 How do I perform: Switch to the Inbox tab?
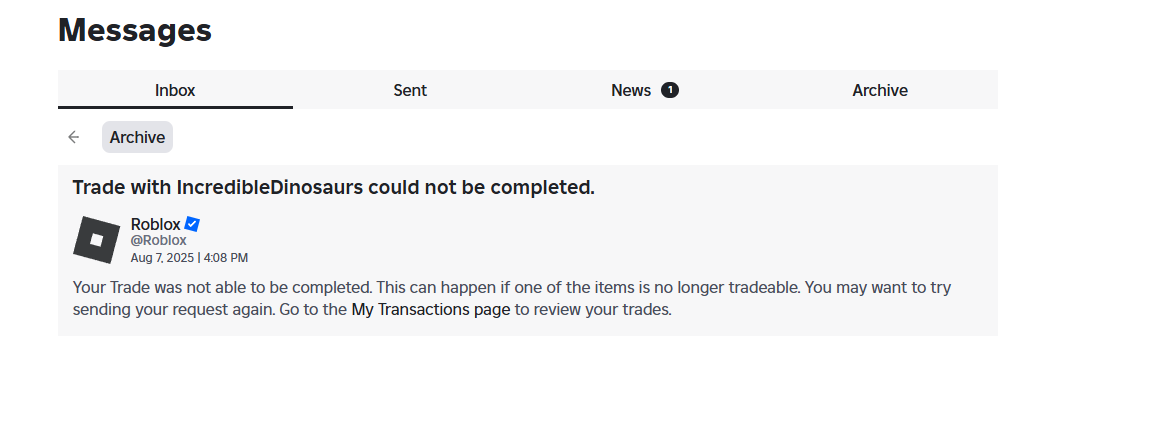[x=175, y=90]
